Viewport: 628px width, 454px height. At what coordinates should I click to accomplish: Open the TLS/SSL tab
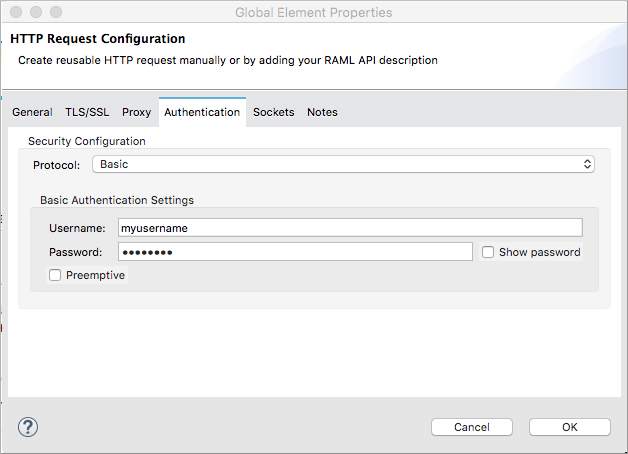(87, 112)
